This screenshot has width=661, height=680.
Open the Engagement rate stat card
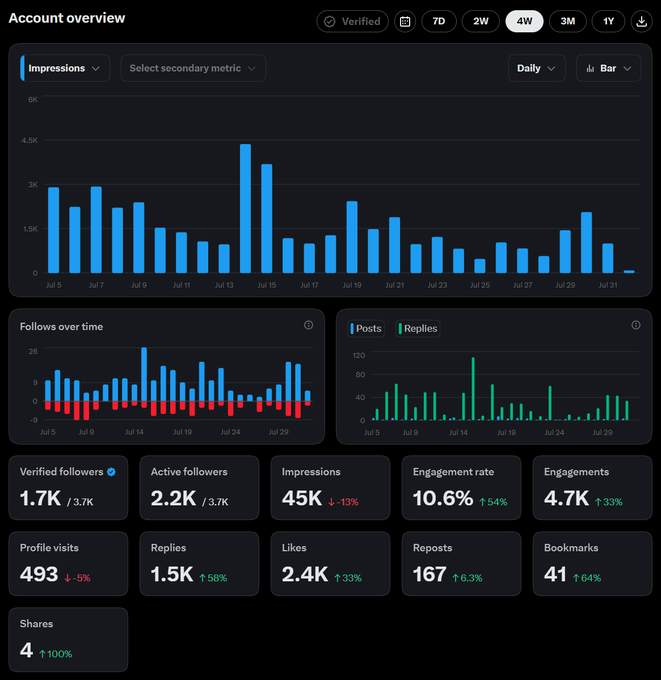point(461,487)
